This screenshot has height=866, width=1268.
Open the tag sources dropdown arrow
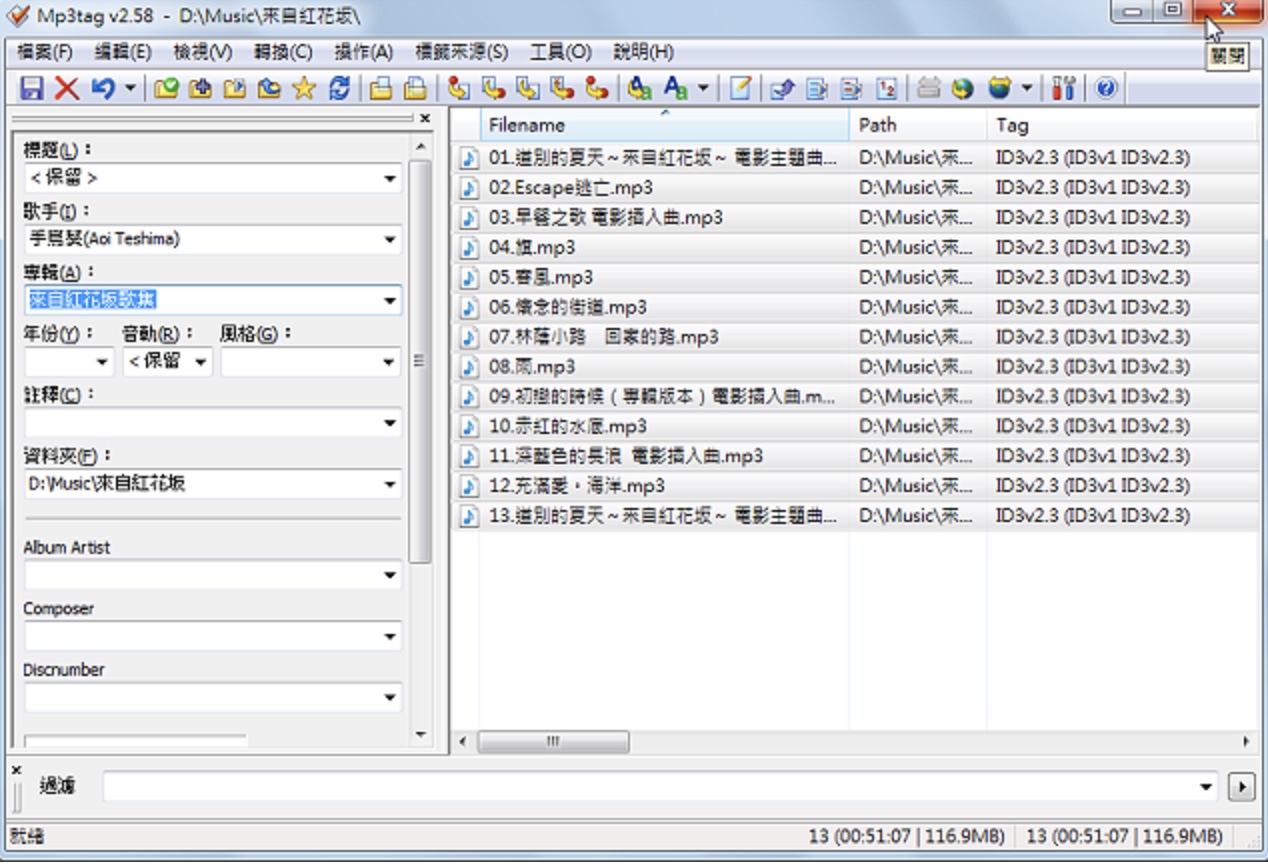tap(1027, 89)
